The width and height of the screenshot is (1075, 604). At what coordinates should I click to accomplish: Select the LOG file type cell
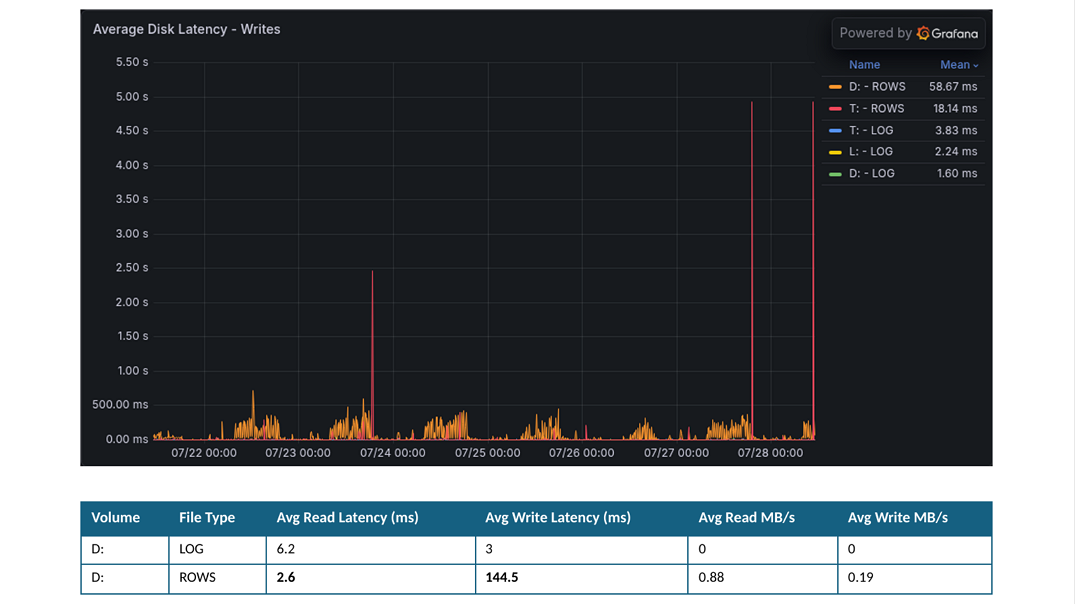coord(217,549)
